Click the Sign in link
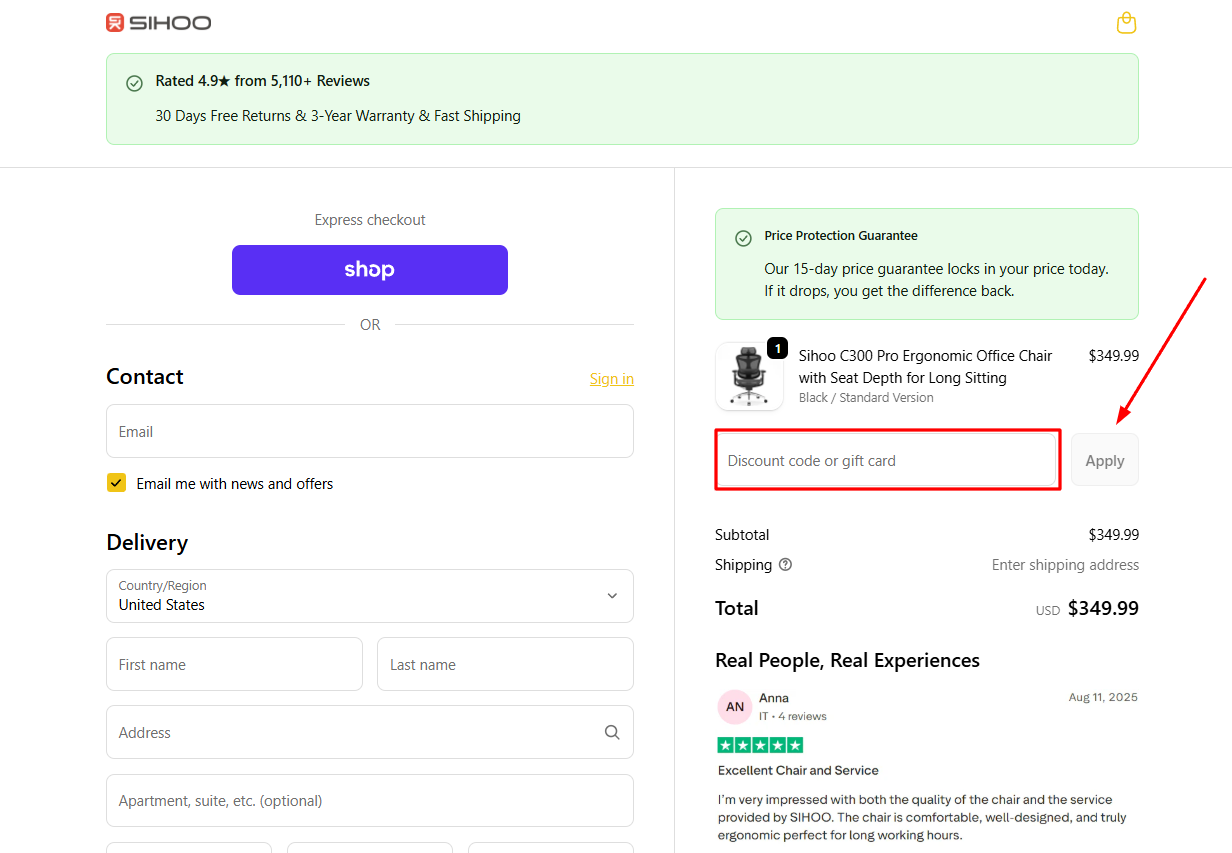Viewport: 1232px width, 853px height. (612, 379)
